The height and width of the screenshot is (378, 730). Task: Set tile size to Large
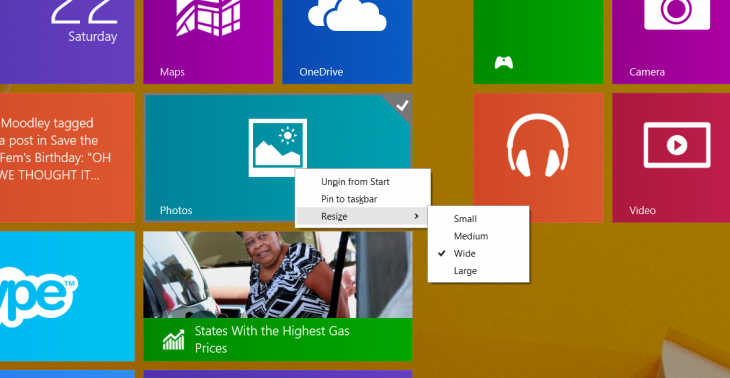pos(478,270)
